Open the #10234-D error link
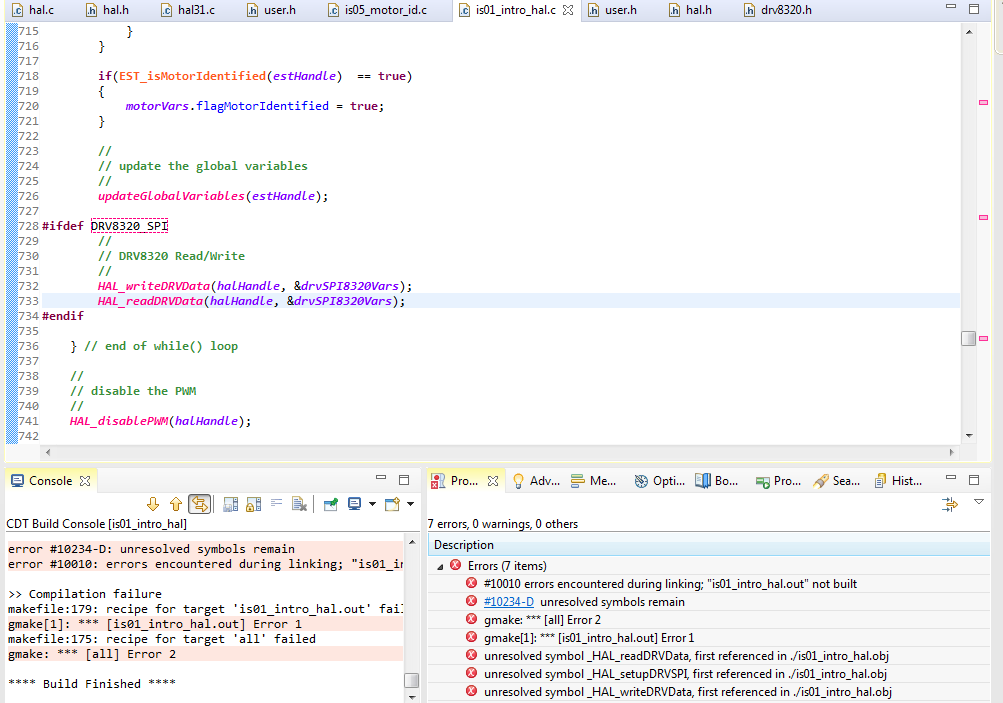 click(508, 602)
